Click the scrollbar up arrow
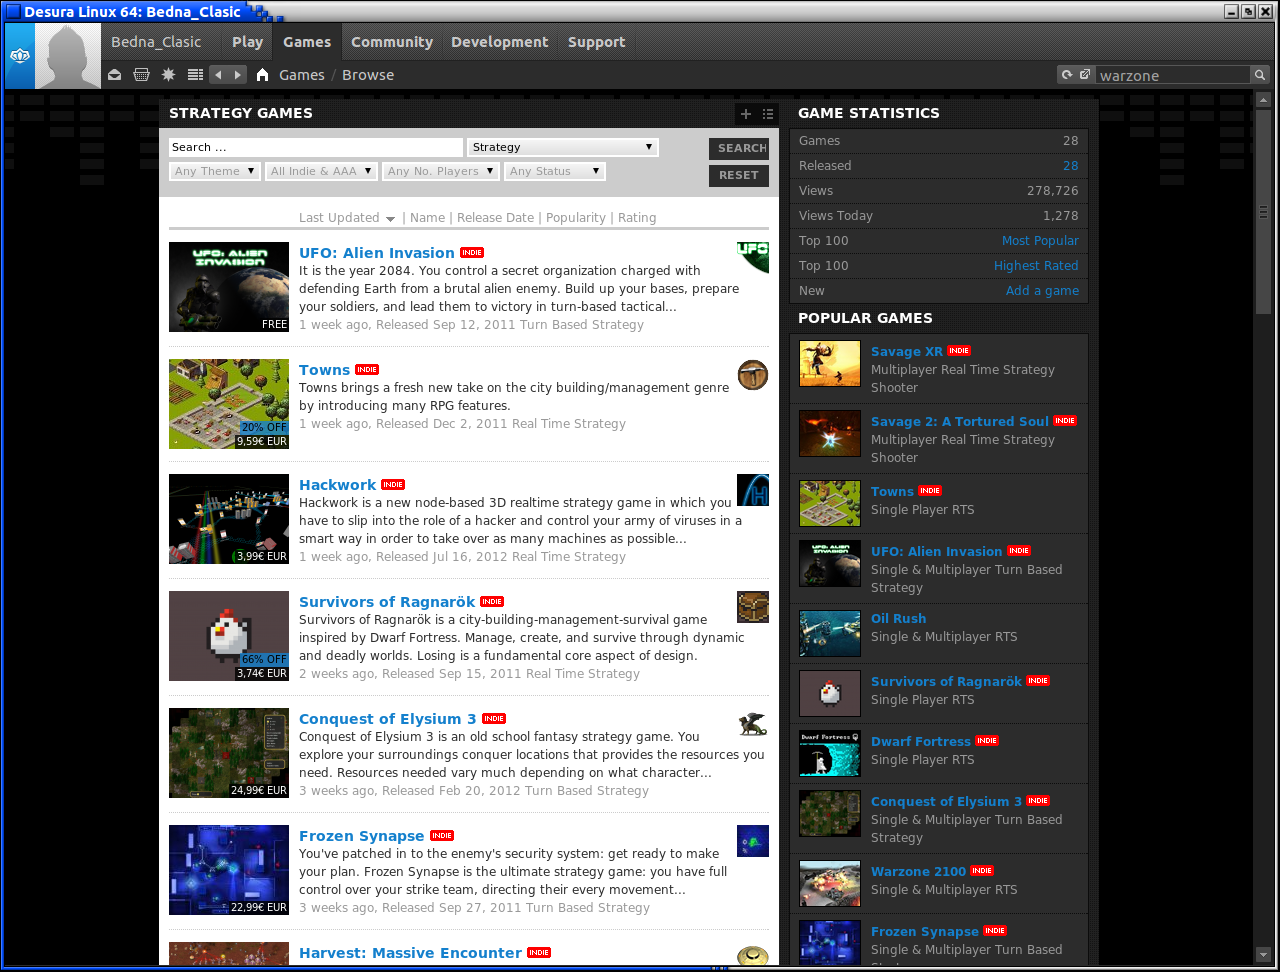The width and height of the screenshot is (1280, 972). tap(1263, 99)
